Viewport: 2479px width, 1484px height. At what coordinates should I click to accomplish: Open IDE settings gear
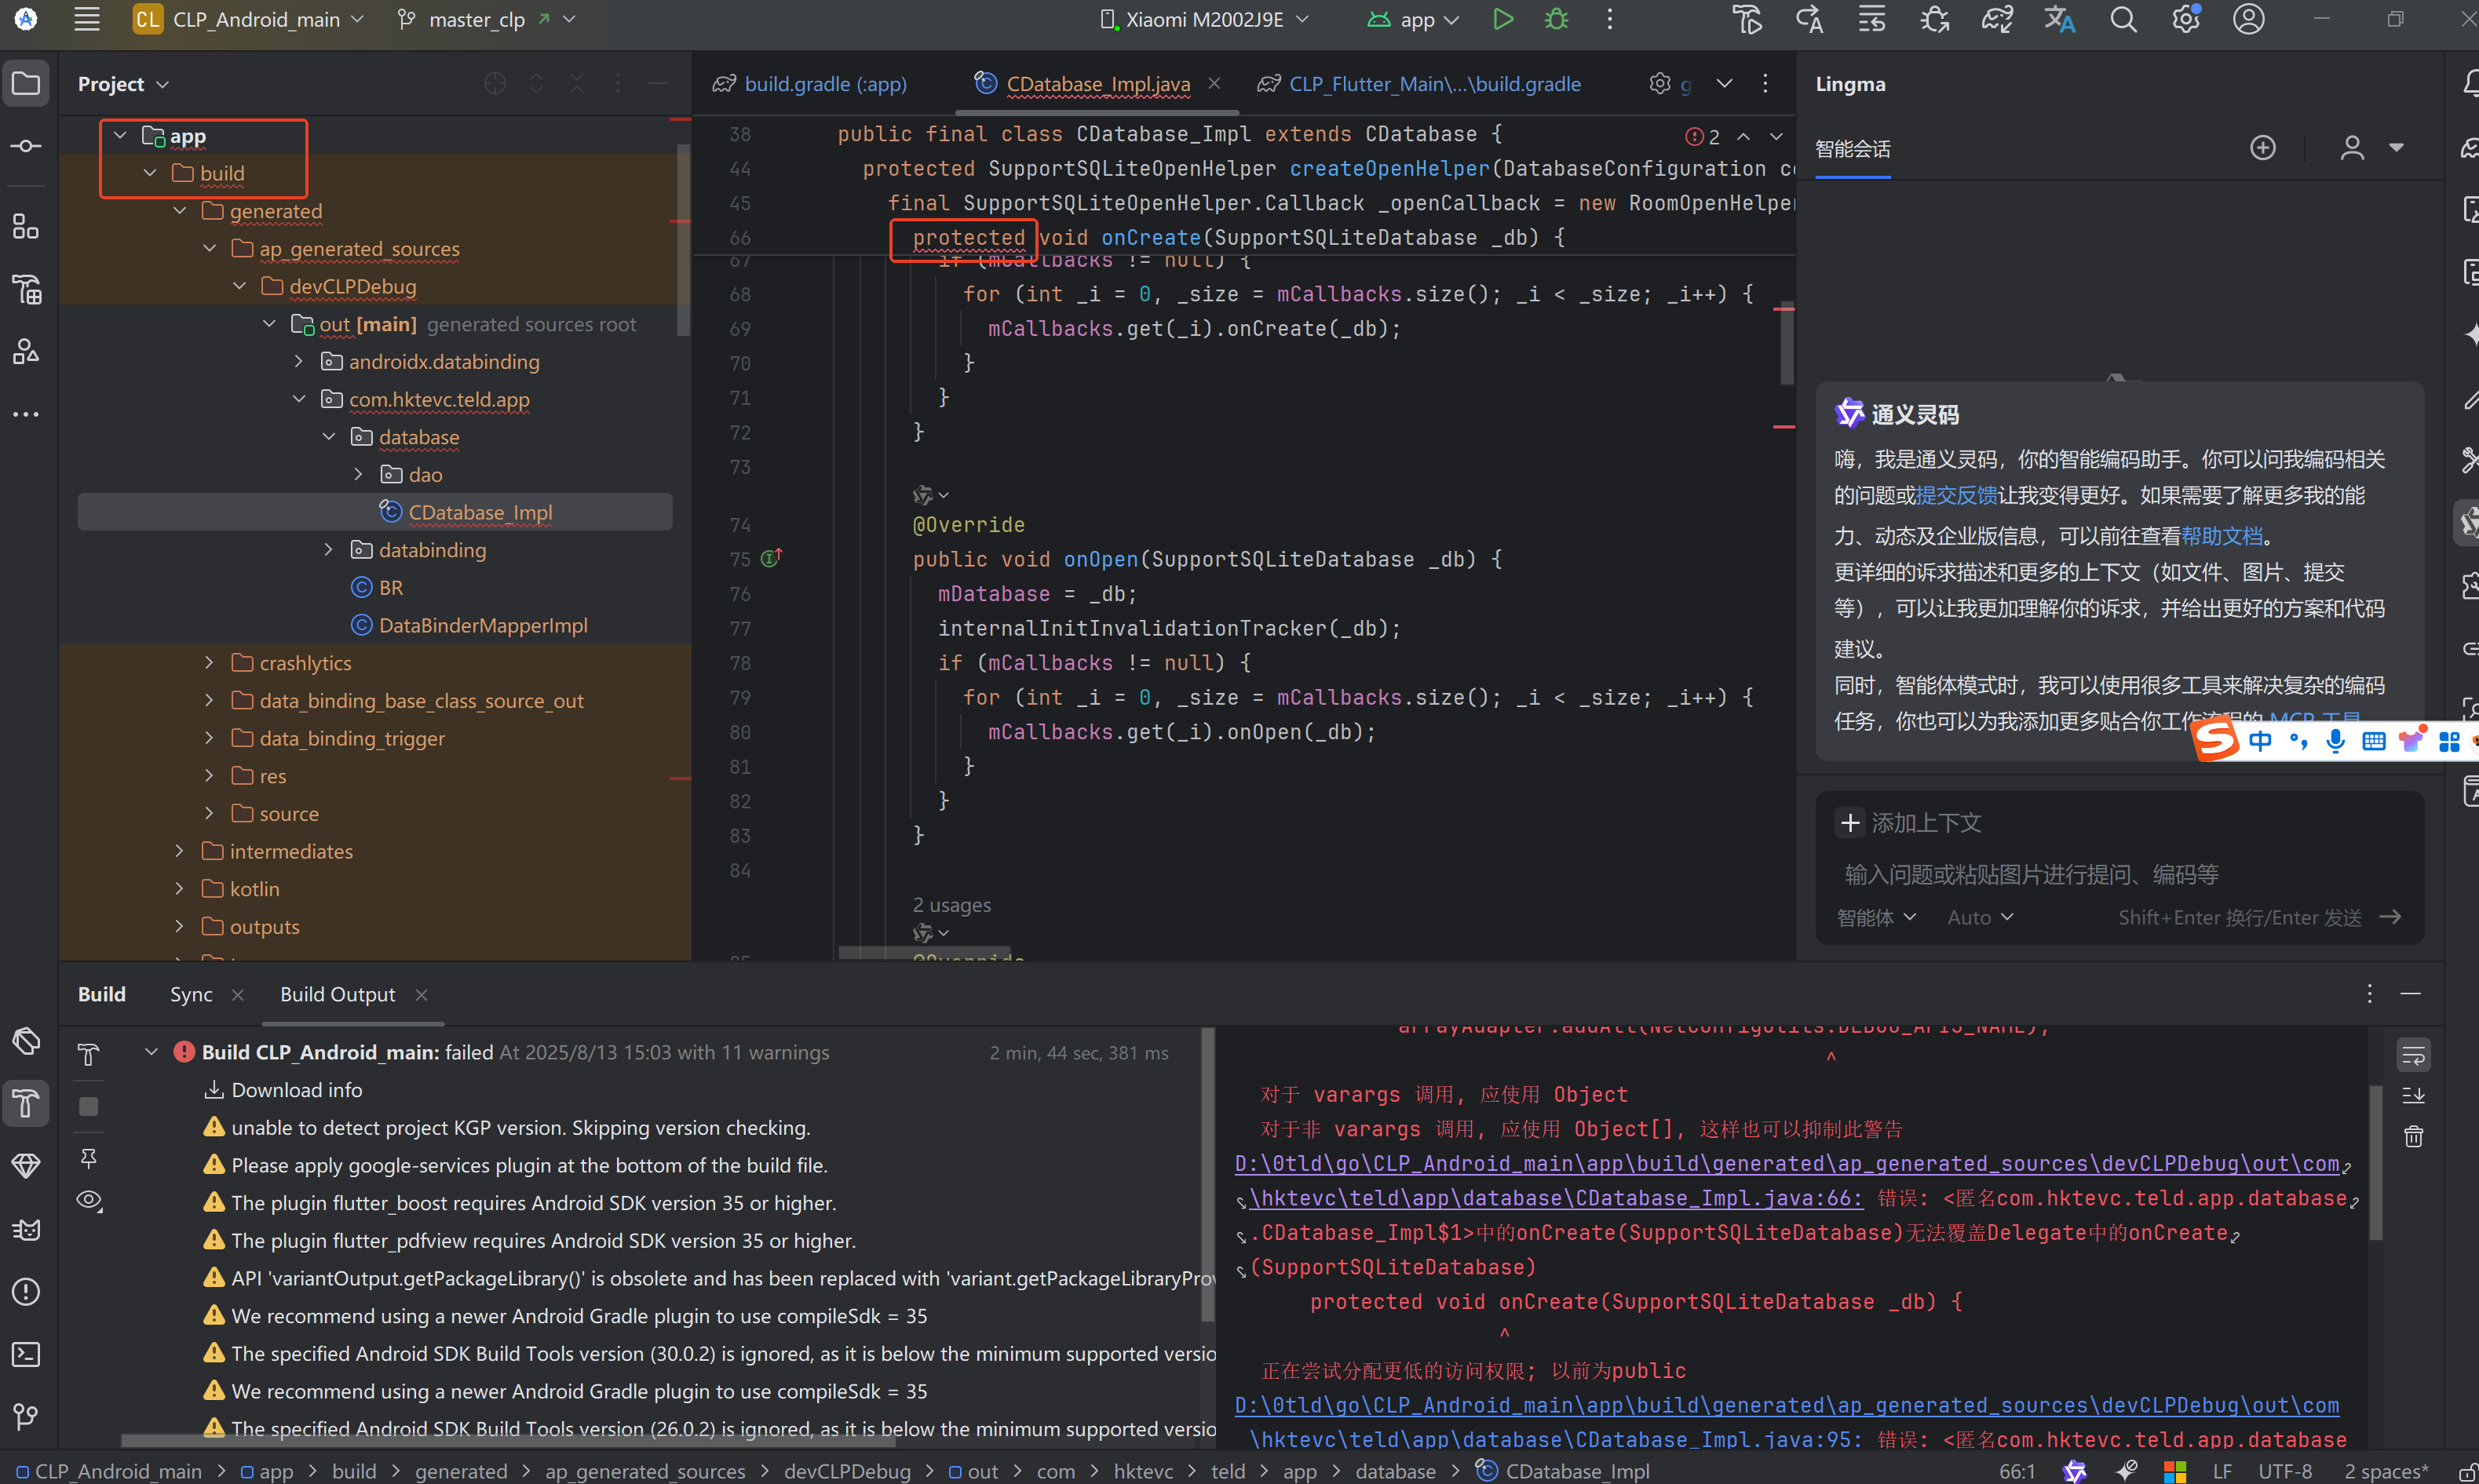point(2185,19)
